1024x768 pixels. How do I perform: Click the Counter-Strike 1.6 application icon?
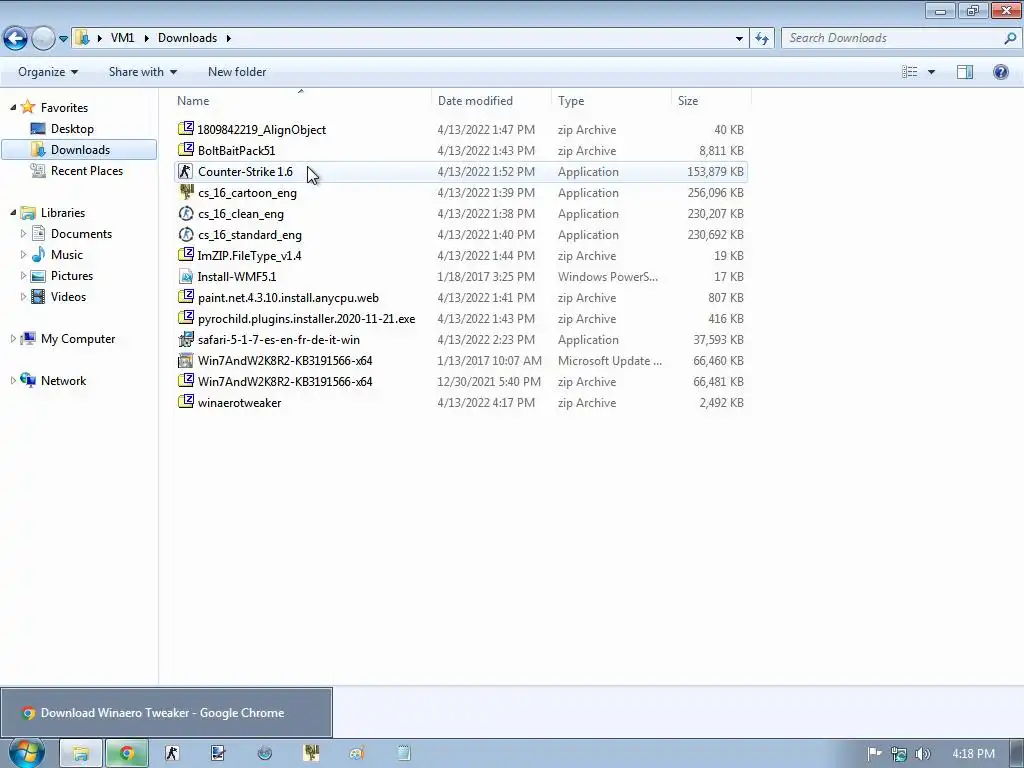tap(186, 171)
